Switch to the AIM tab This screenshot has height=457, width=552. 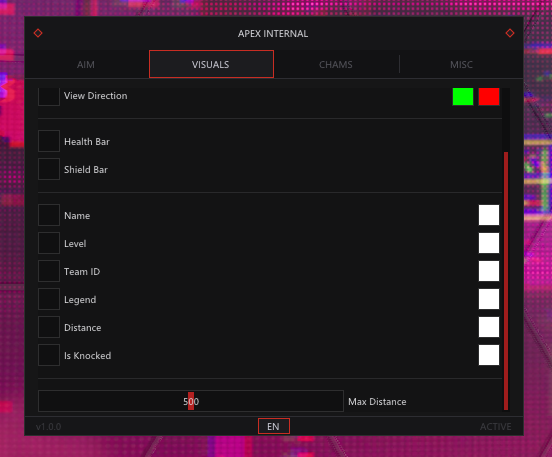(x=86, y=64)
